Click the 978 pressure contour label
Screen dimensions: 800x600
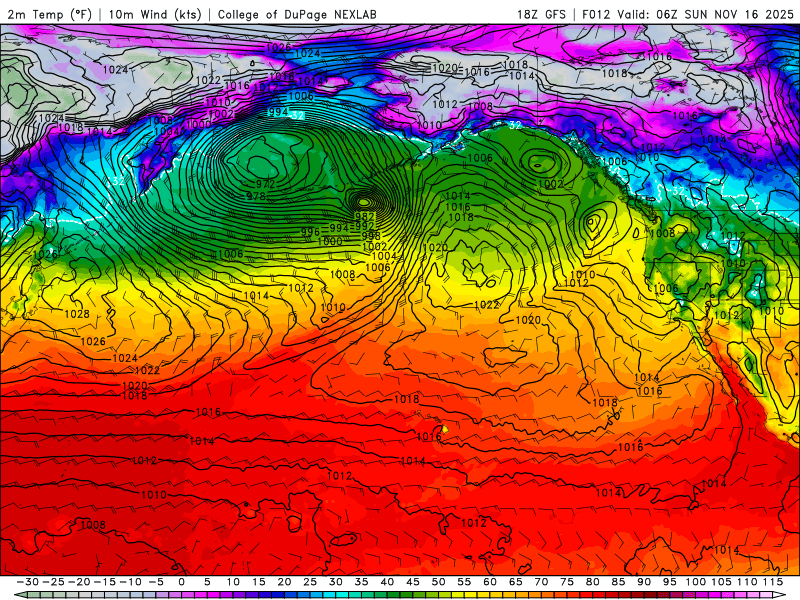[x=256, y=196]
